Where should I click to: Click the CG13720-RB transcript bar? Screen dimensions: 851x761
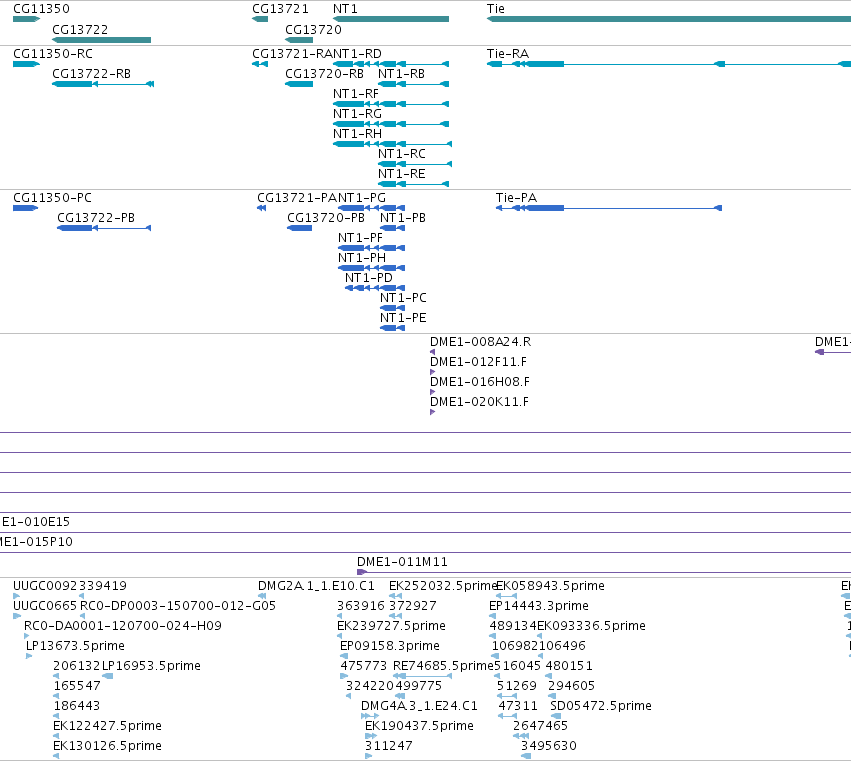[x=299, y=84]
